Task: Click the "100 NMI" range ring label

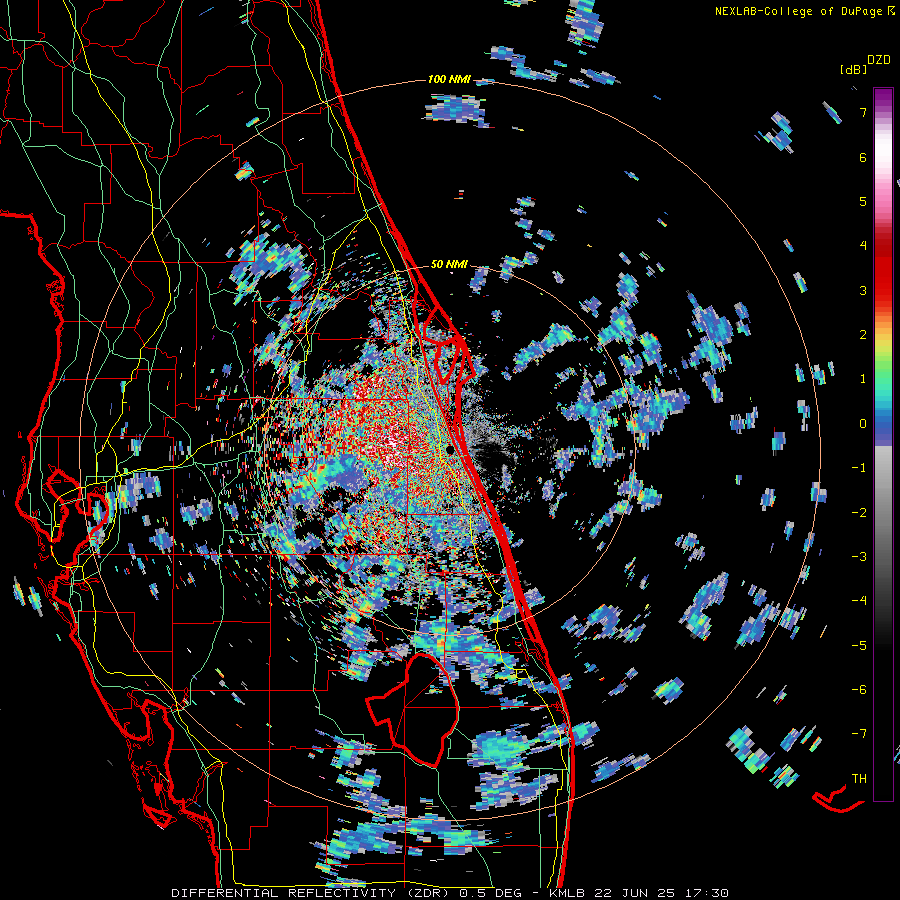Action: pyautogui.click(x=449, y=79)
